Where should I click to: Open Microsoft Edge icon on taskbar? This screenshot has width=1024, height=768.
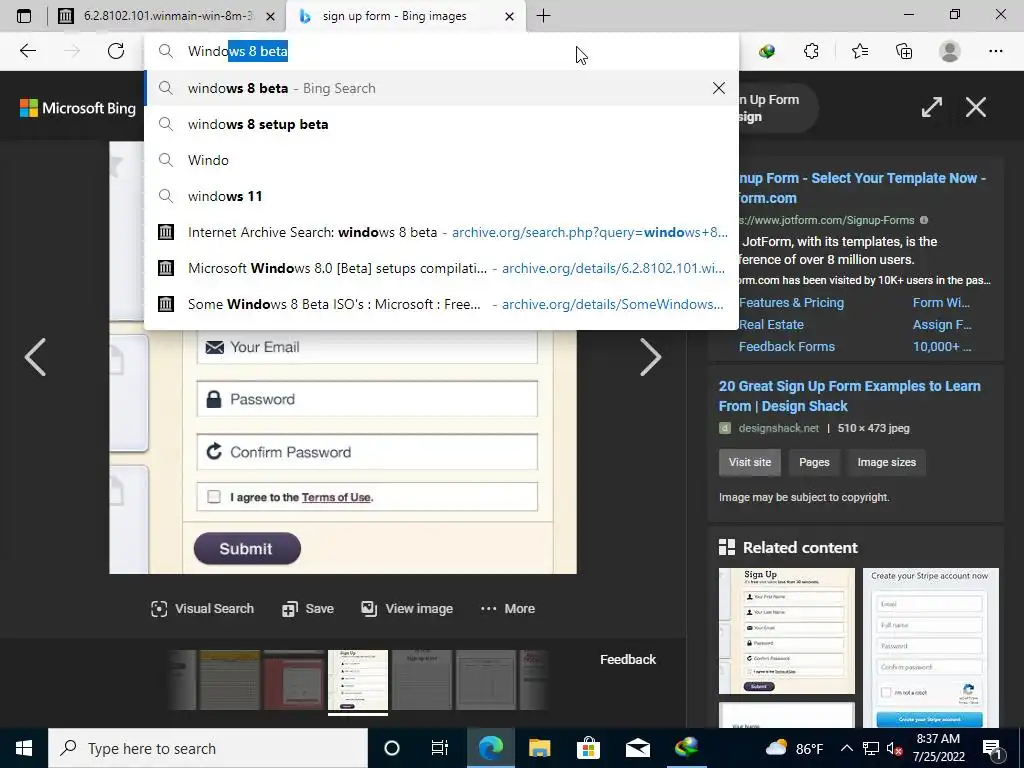[491, 748]
